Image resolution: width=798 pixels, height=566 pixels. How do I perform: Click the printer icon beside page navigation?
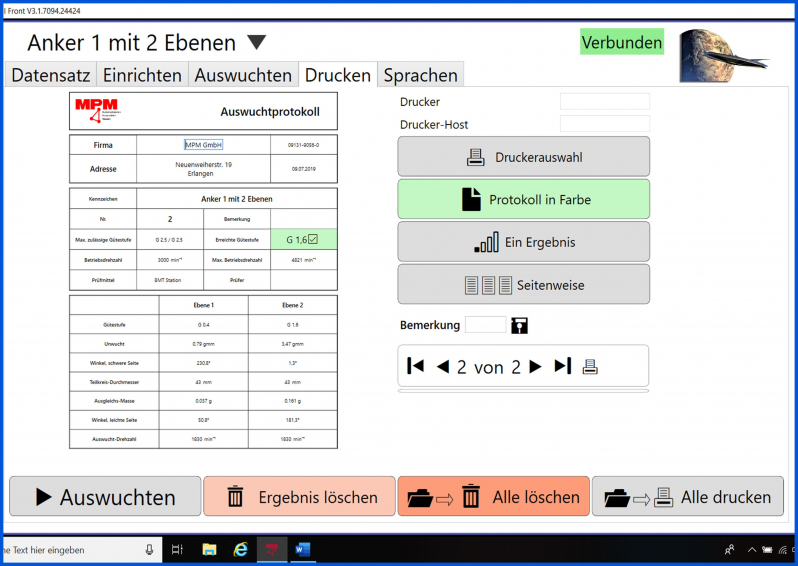pos(590,367)
